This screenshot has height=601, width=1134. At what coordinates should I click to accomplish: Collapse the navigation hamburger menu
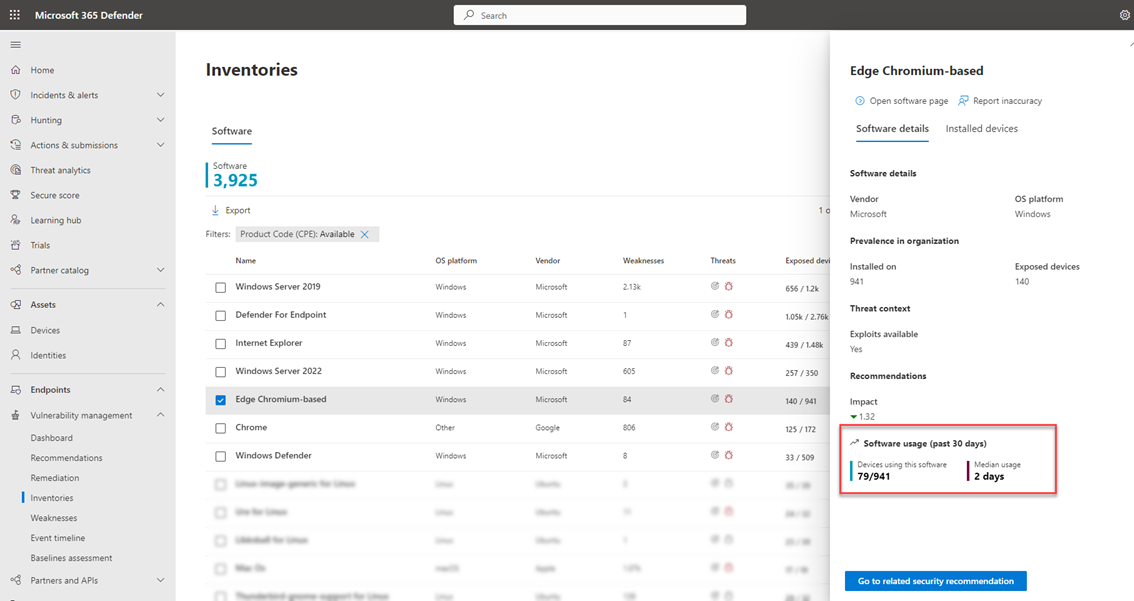coord(15,45)
